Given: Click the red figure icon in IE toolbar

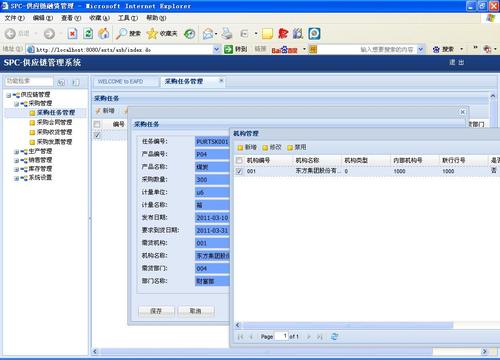Looking at the screenshot, I should 283,33.
